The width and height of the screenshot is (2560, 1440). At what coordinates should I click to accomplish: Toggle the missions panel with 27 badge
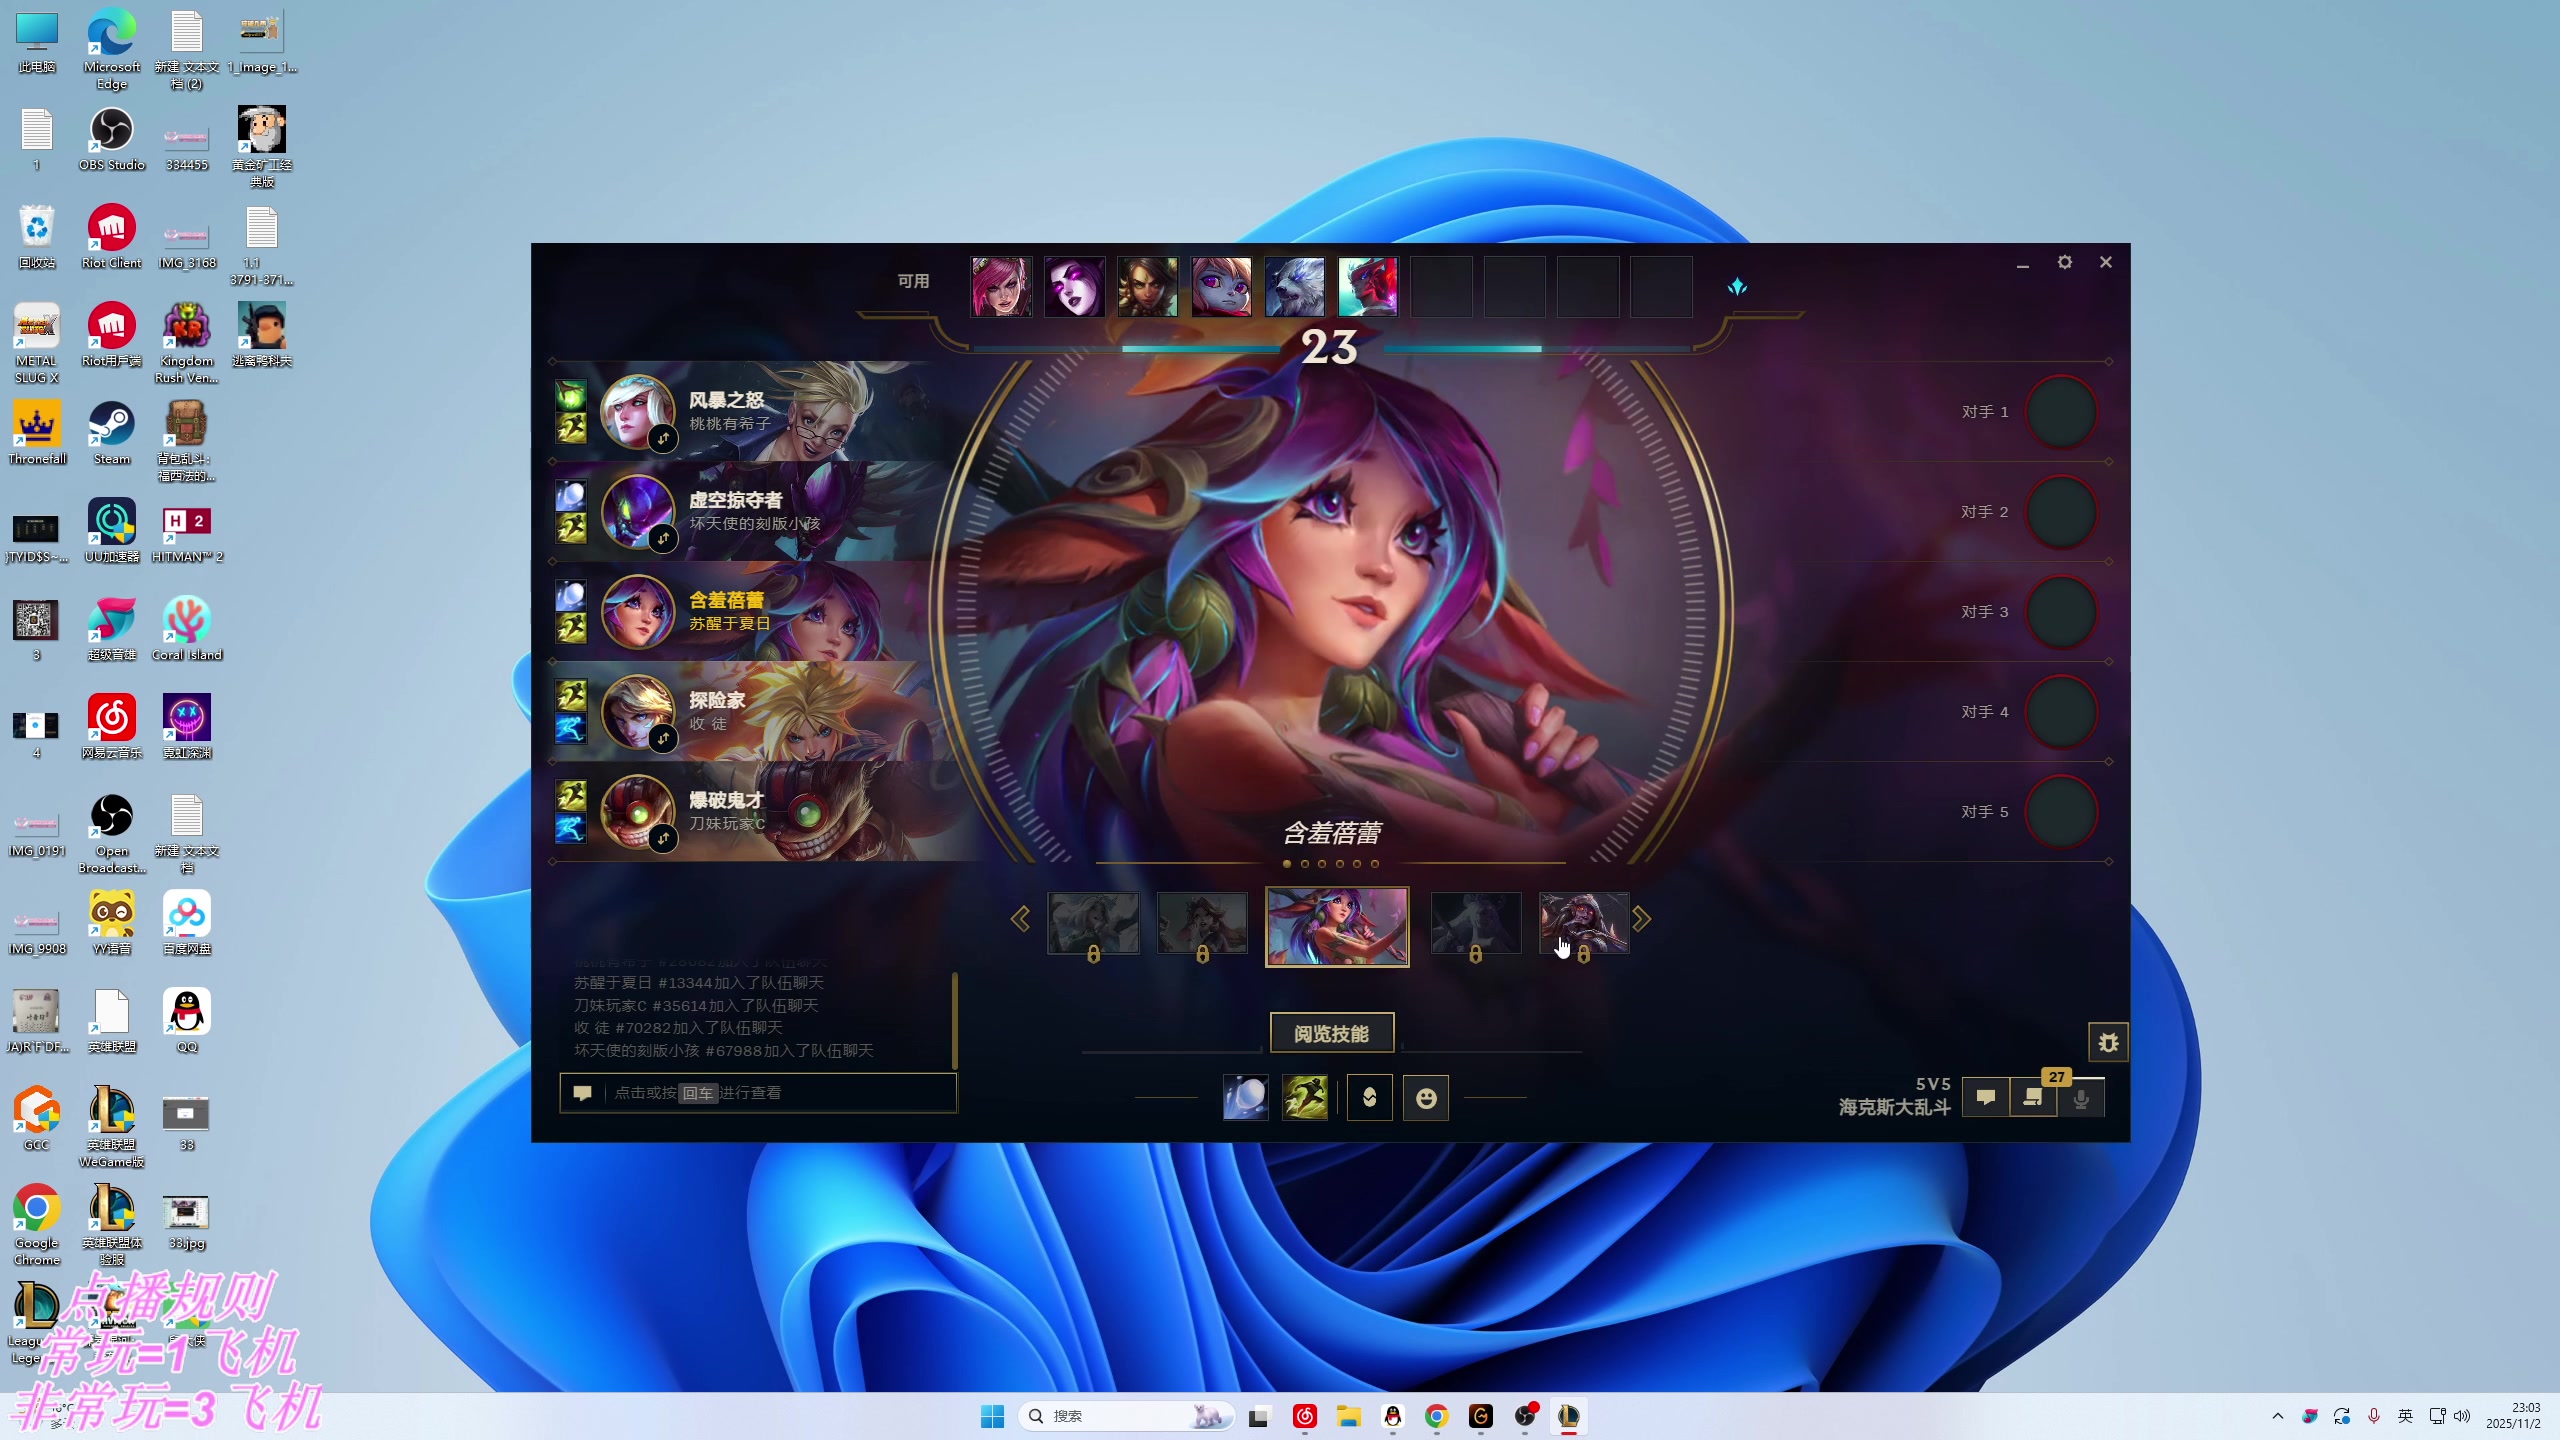tap(2033, 1098)
